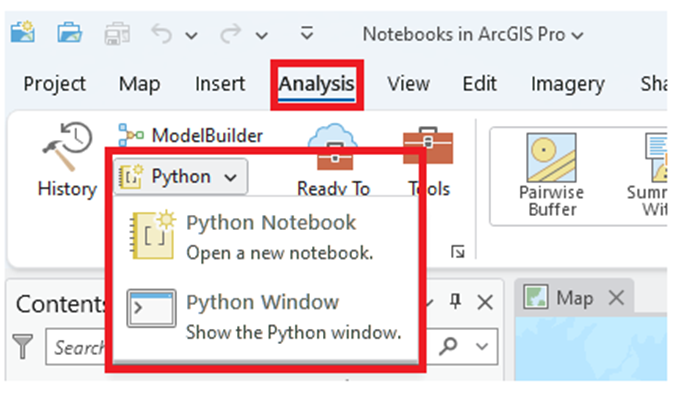Click the Undo arrow icon
The height and width of the screenshot is (395, 675).
(x=162, y=34)
